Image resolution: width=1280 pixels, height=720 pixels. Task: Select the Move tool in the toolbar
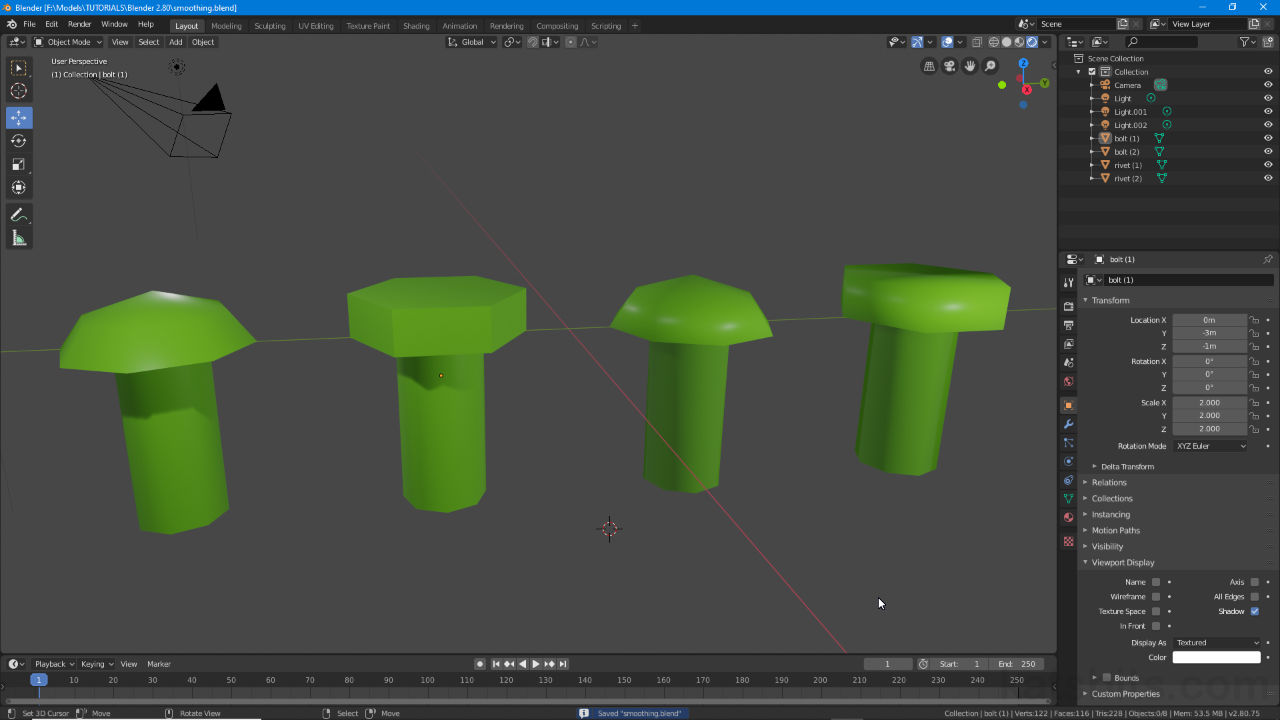(18, 117)
